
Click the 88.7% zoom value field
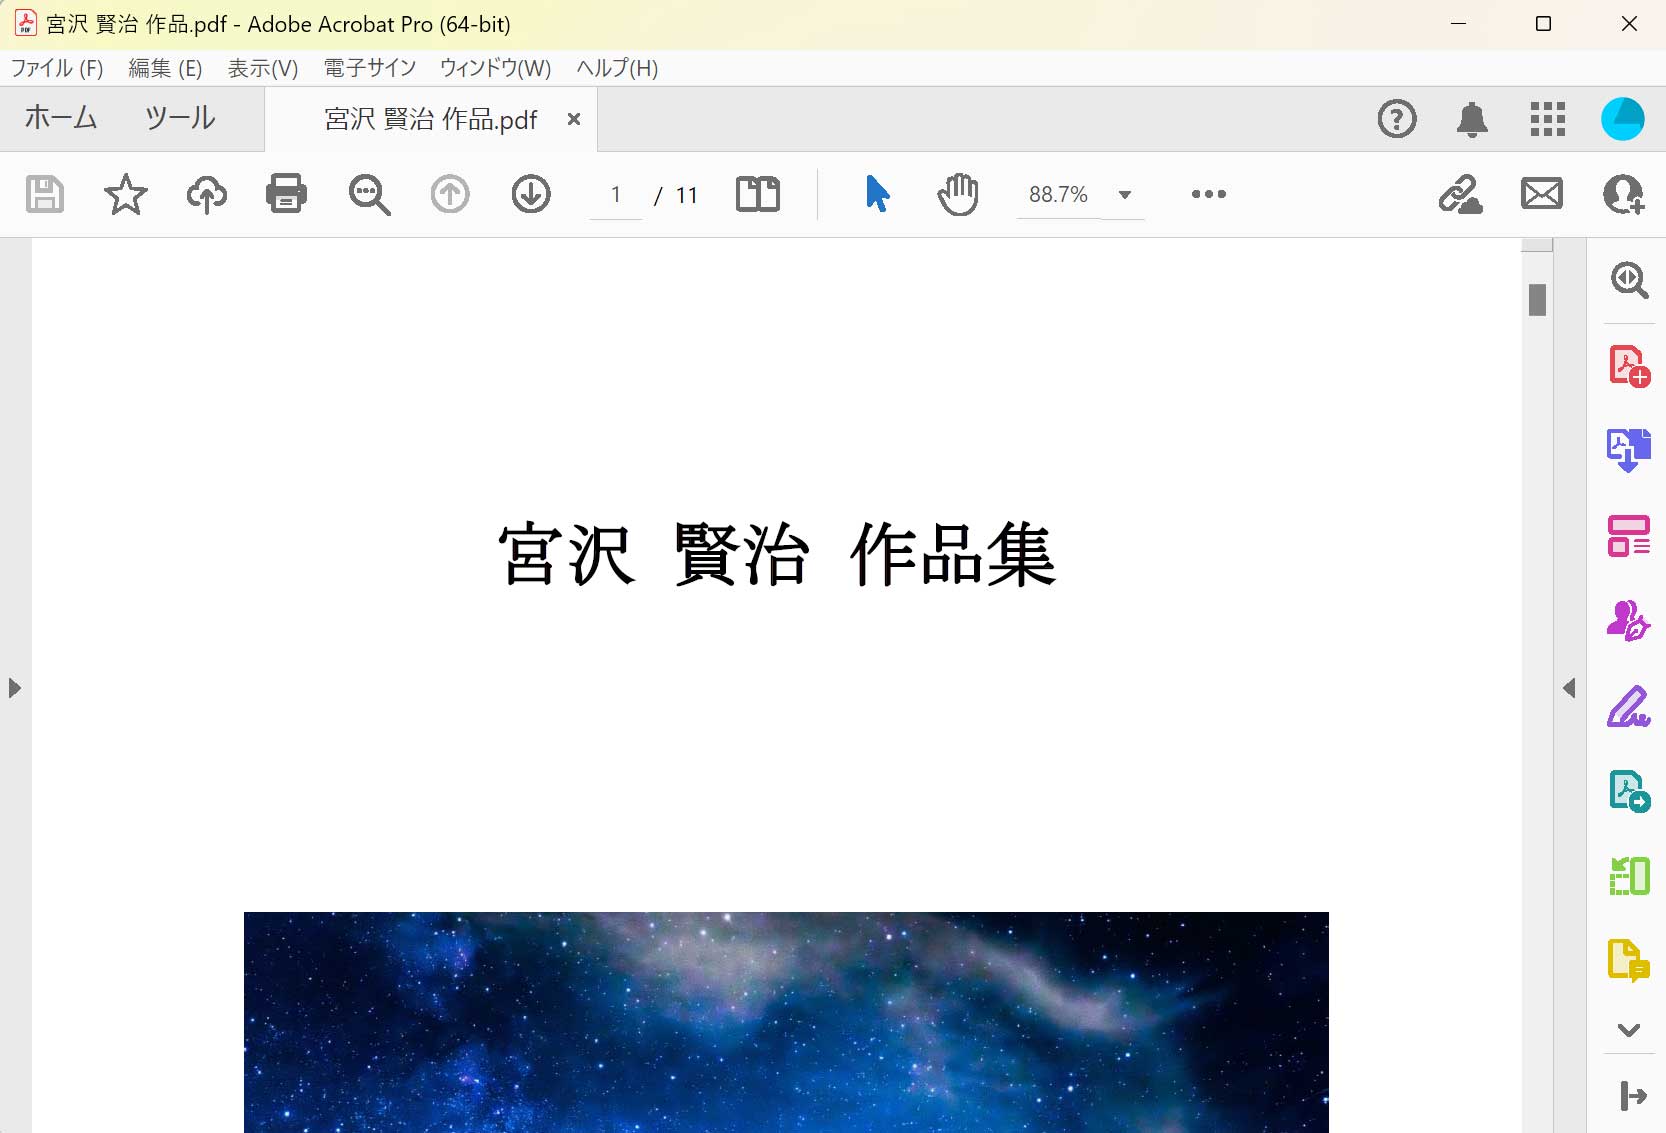[1058, 195]
